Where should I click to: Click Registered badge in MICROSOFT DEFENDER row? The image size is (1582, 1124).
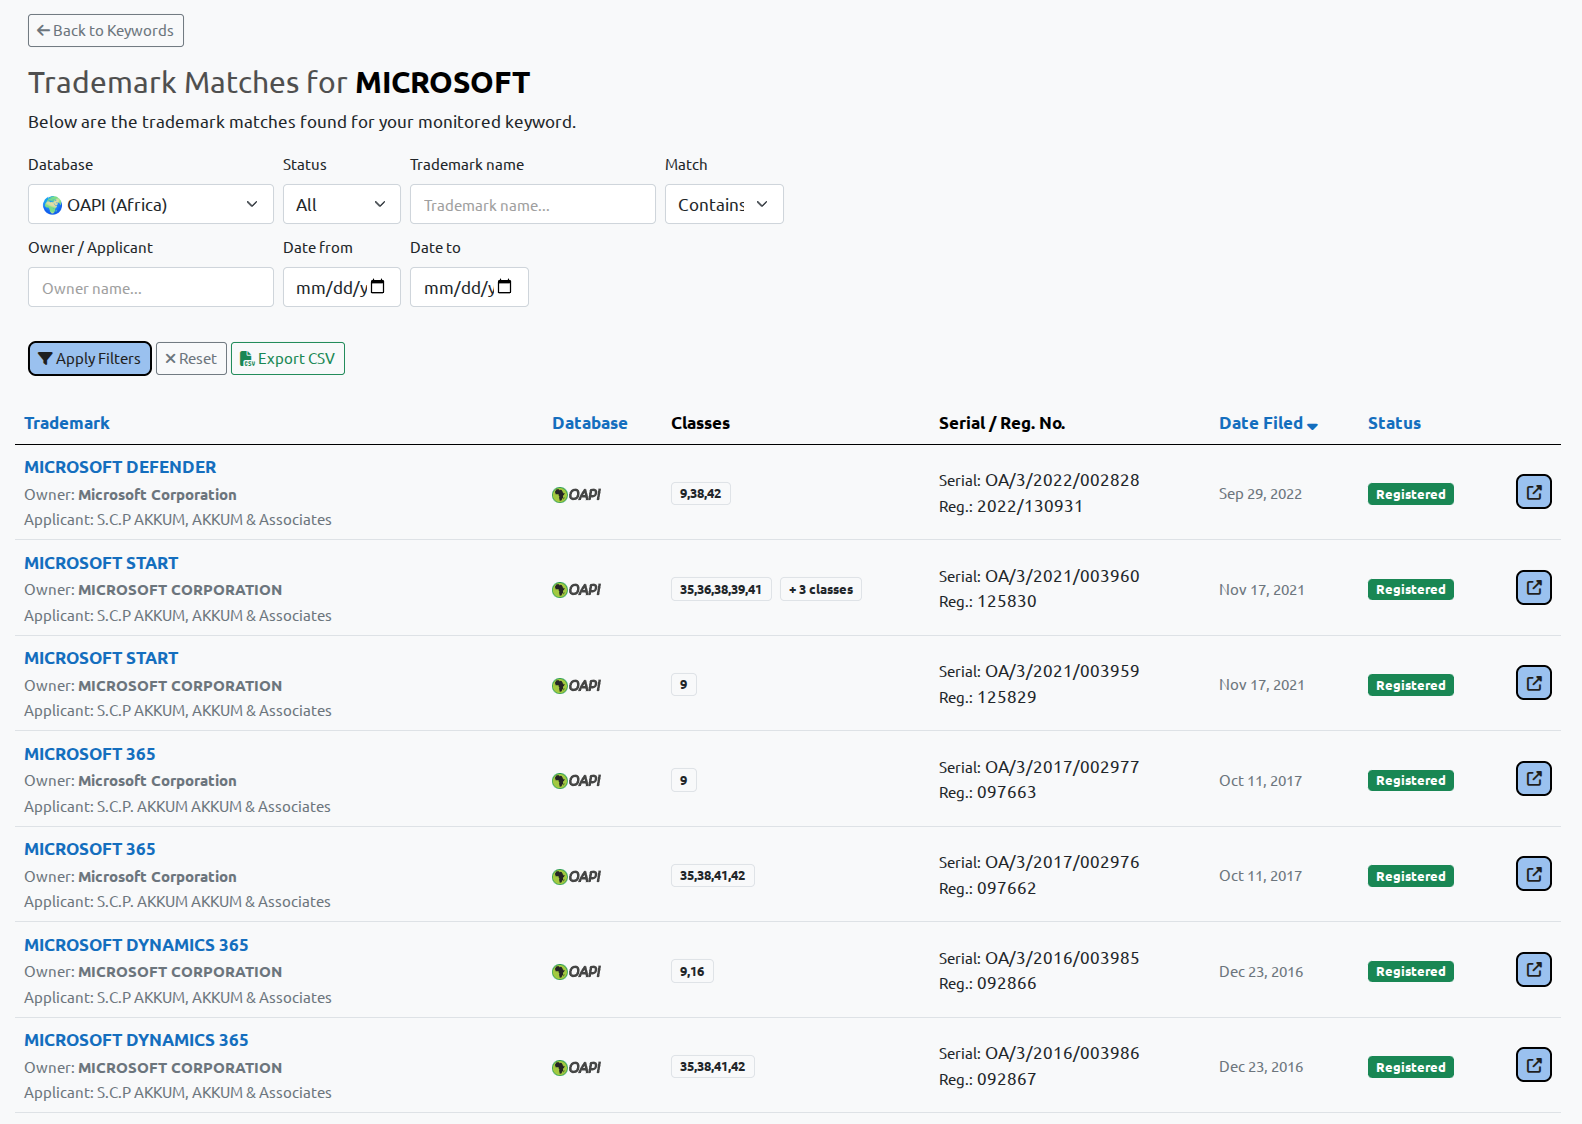1410,494
